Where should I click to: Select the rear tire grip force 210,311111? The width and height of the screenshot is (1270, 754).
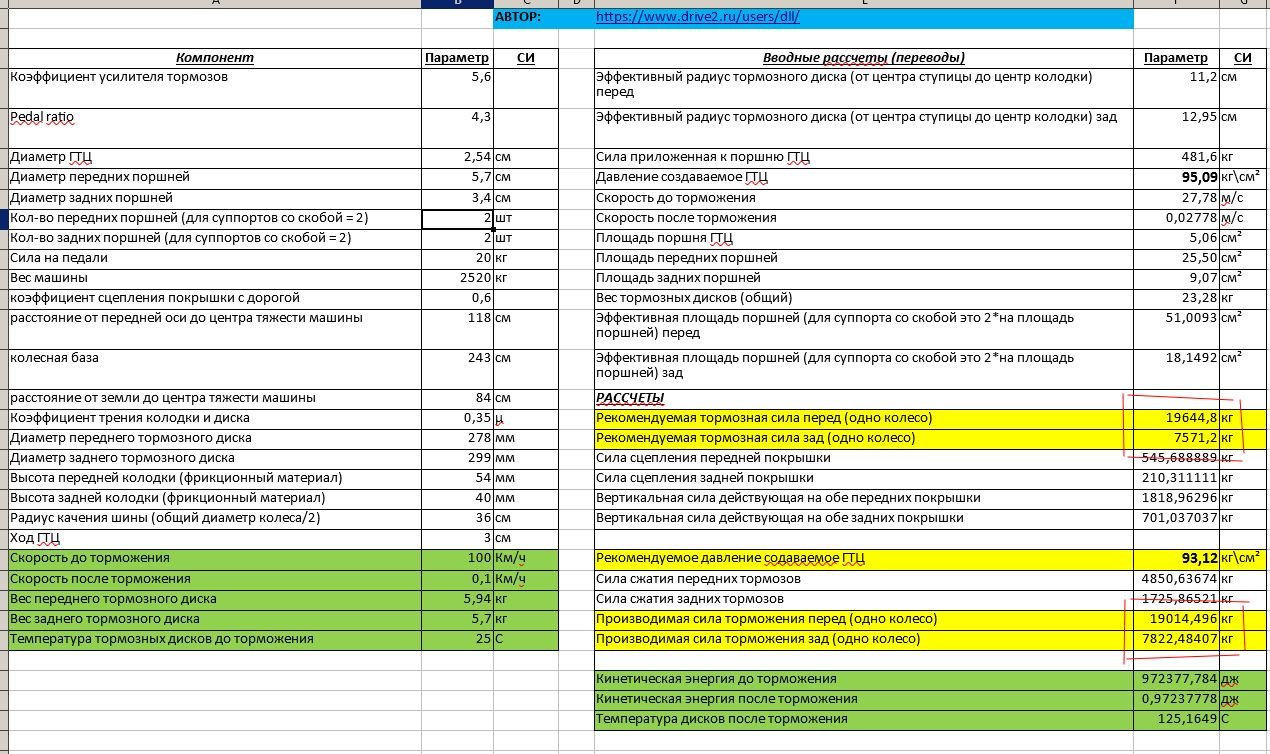tap(1176, 478)
